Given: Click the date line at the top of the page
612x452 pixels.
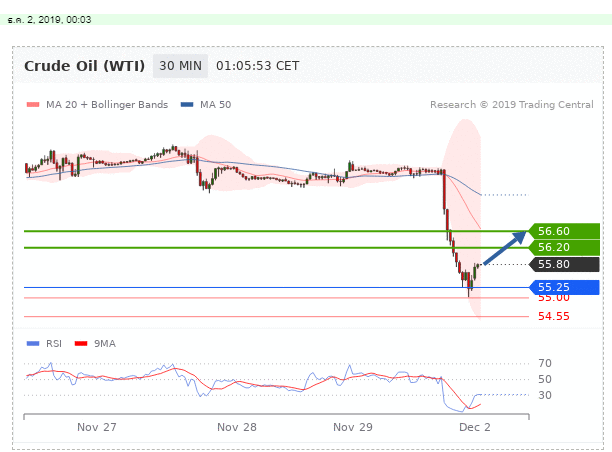Looking at the screenshot, I should pyautogui.click(x=49, y=20).
